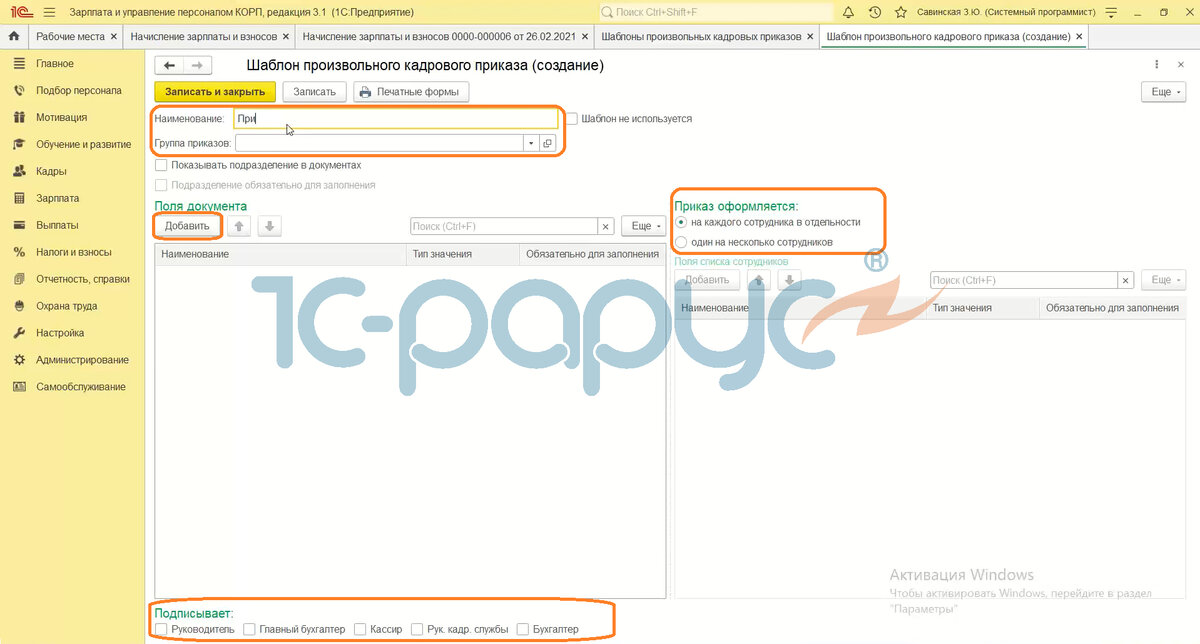Check Кассир signer checkbox
This screenshot has height=644, width=1200.
(x=360, y=629)
